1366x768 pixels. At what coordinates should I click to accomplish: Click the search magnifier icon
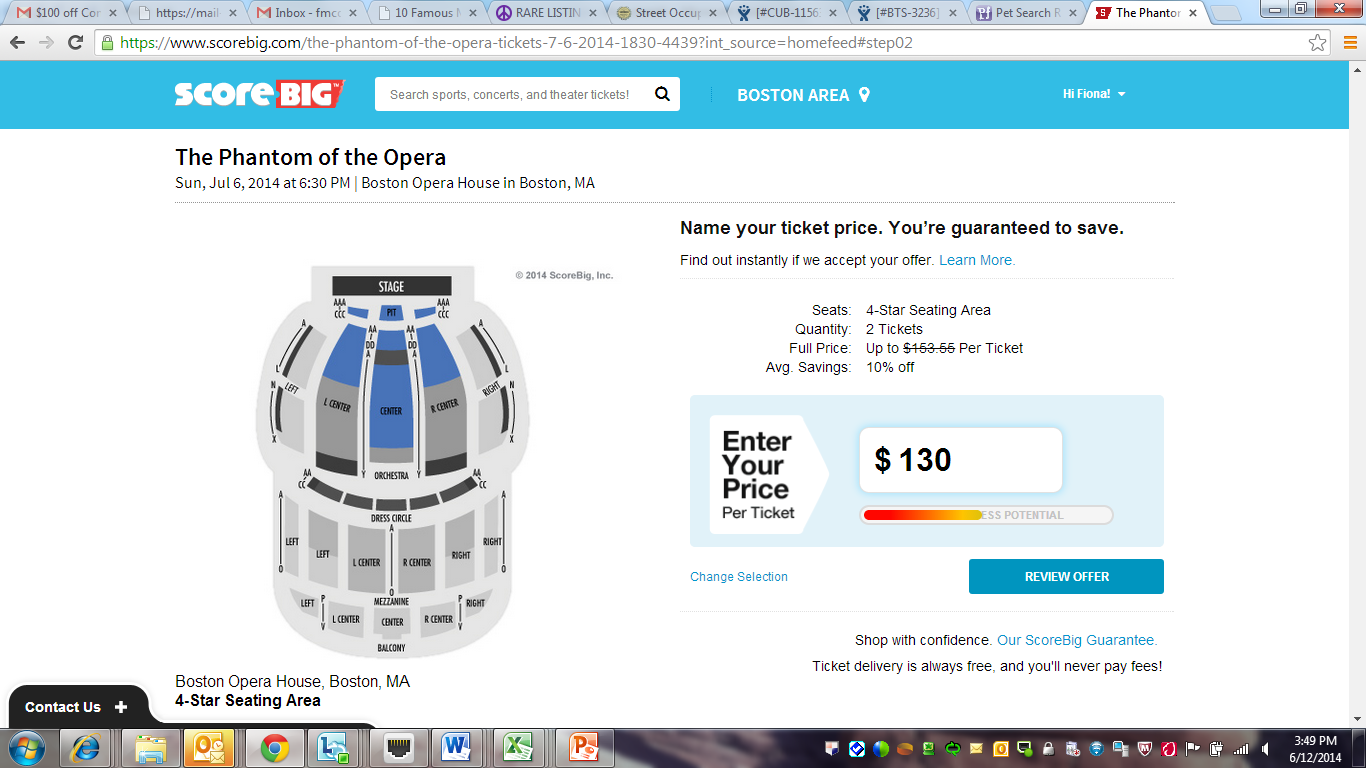click(x=662, y=94)
